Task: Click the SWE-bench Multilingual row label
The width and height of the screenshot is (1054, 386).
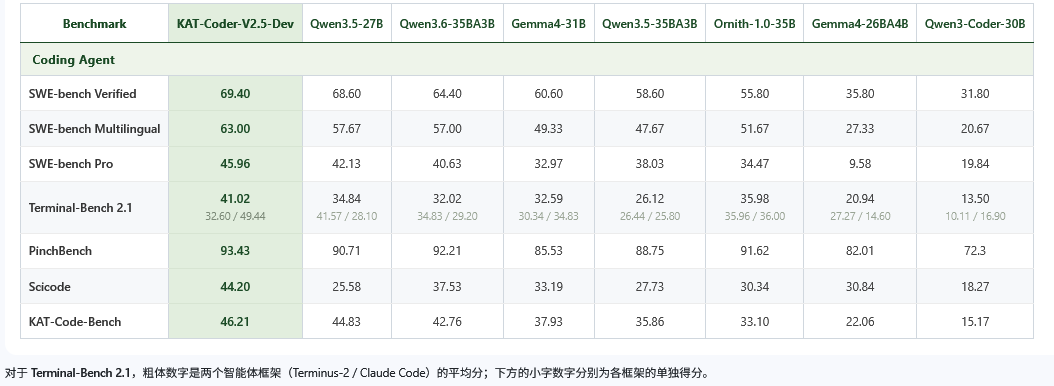Action: click(x=94, y=128)
